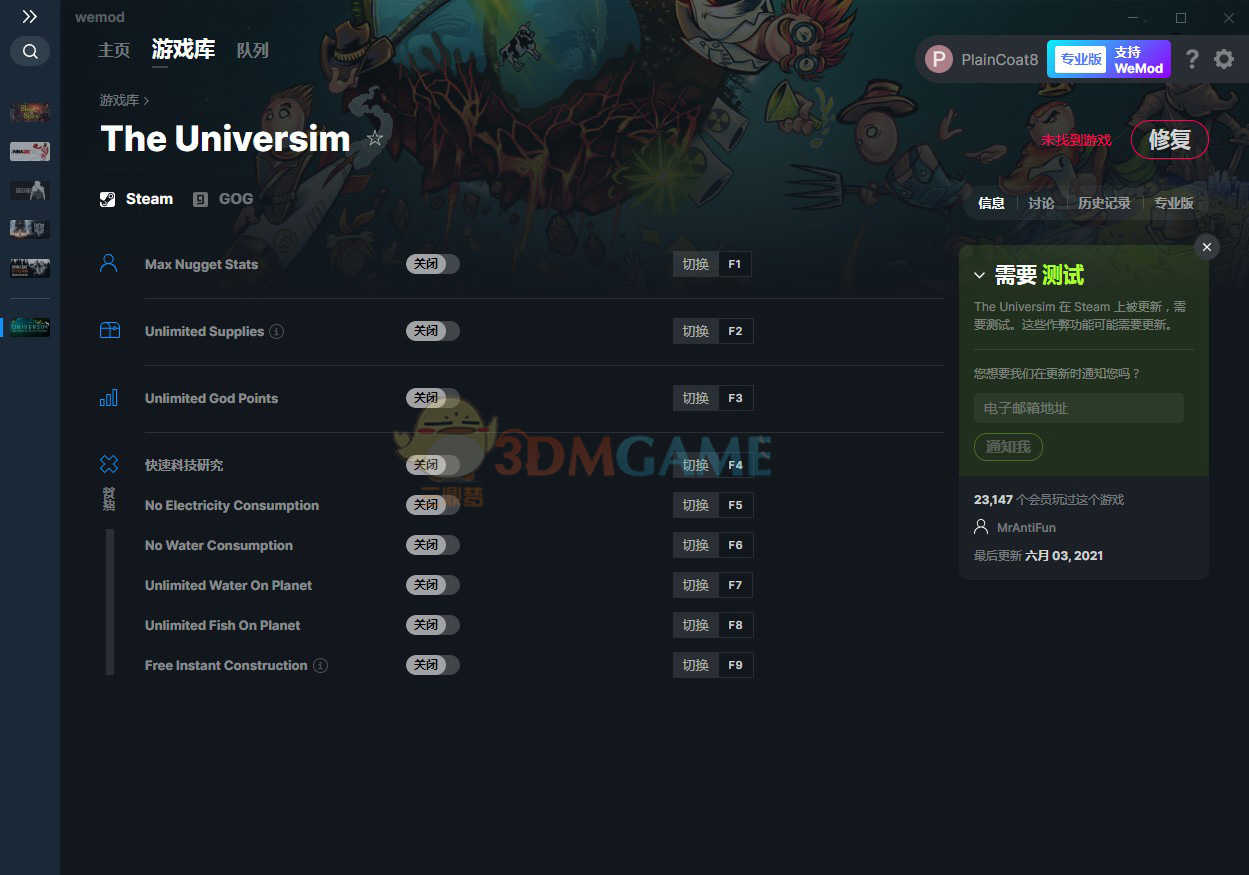The height and width of the screenshot is (875, 1249).
Task: Open 讨论 tab
Action: (1041, 203)
